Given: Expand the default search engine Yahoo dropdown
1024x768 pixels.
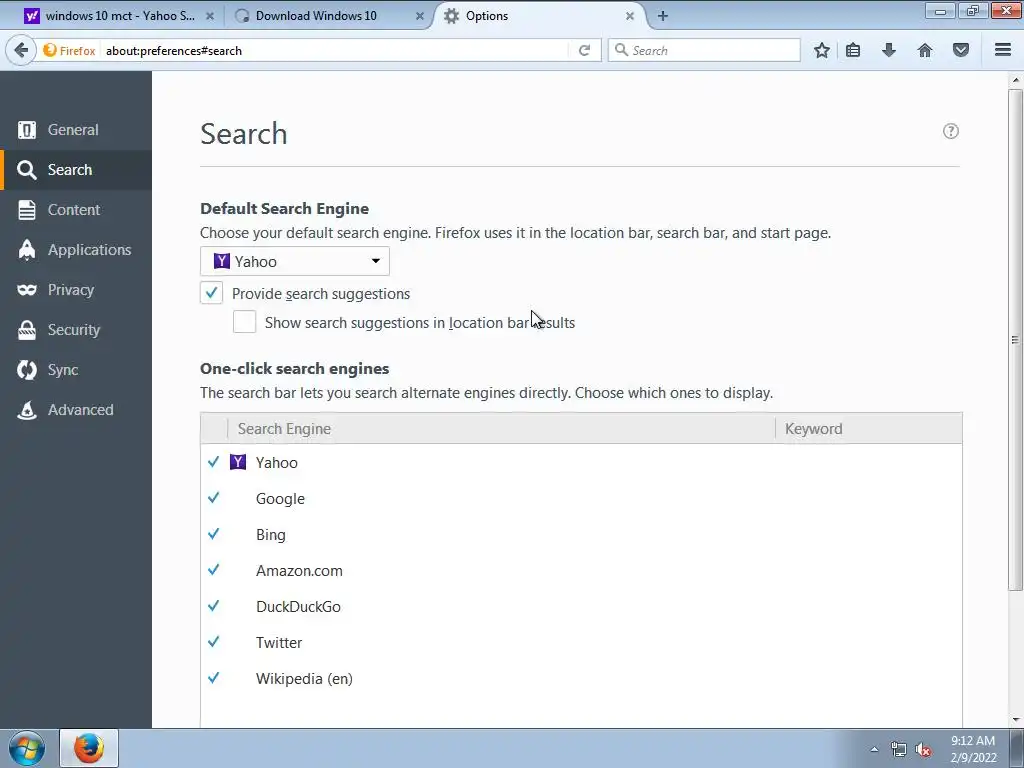Looking at the screenshot, I should click(295, 261).
